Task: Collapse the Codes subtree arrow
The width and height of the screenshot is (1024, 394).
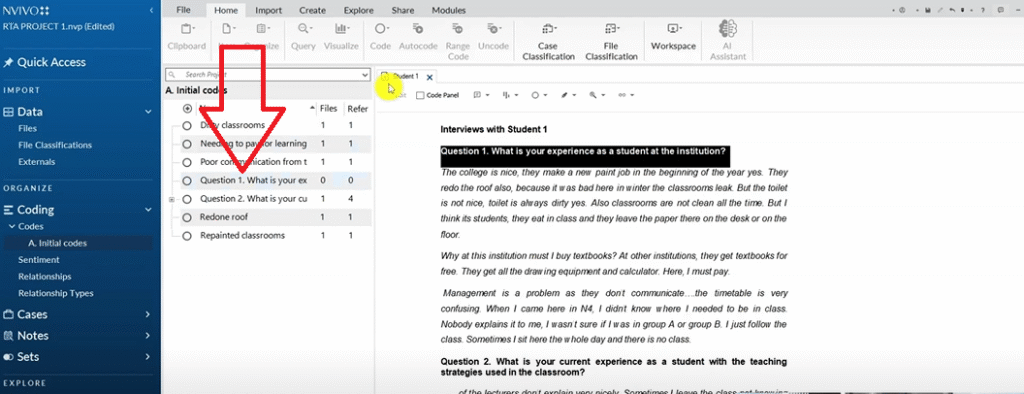Action: click(x=11, y=227)
